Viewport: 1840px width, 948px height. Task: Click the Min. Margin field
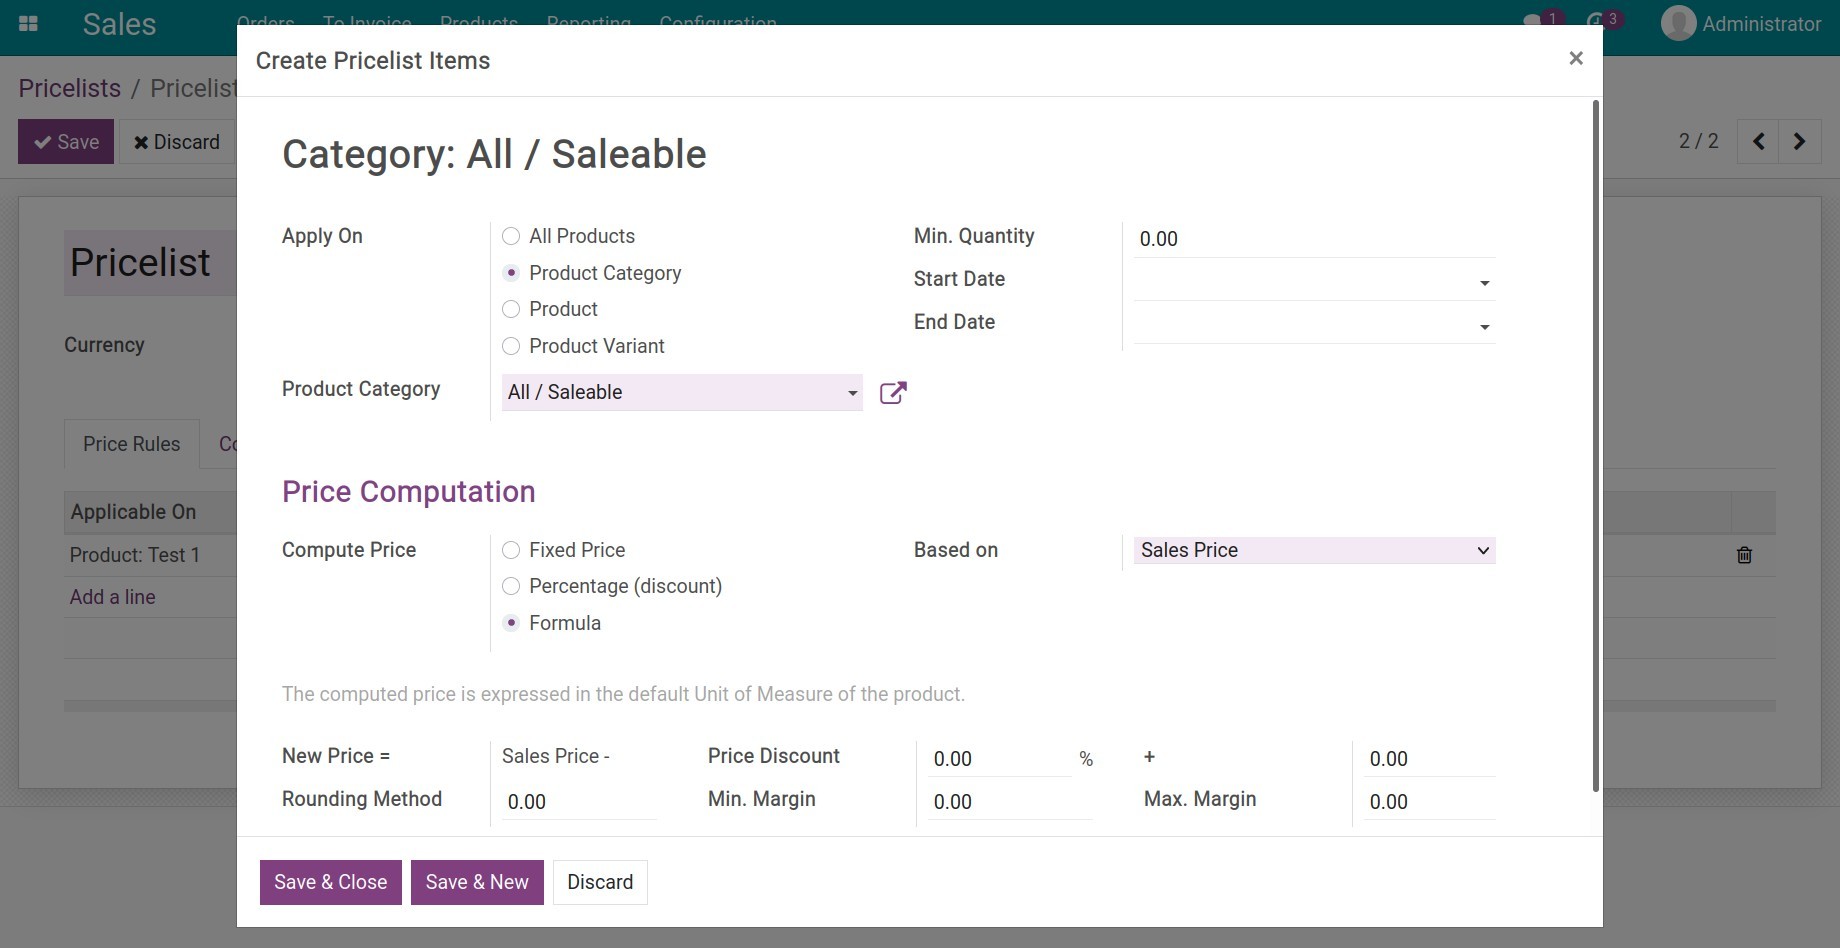[1008, 802]
